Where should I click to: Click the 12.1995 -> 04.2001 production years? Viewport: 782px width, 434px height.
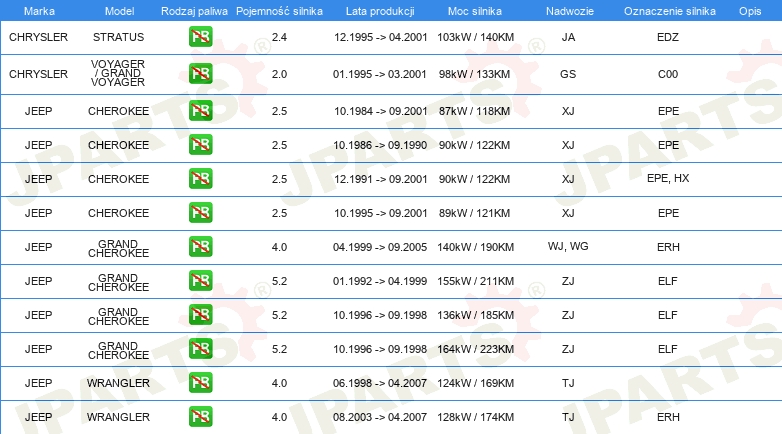[x=381, y=37]
